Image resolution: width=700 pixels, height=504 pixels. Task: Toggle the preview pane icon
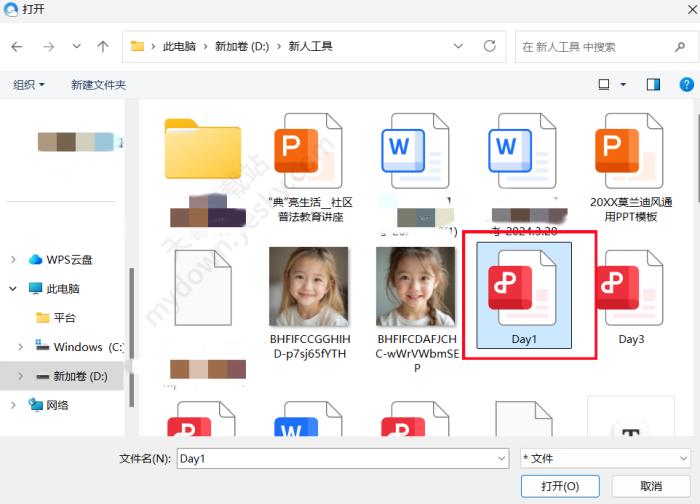click(x=653, y=85)
